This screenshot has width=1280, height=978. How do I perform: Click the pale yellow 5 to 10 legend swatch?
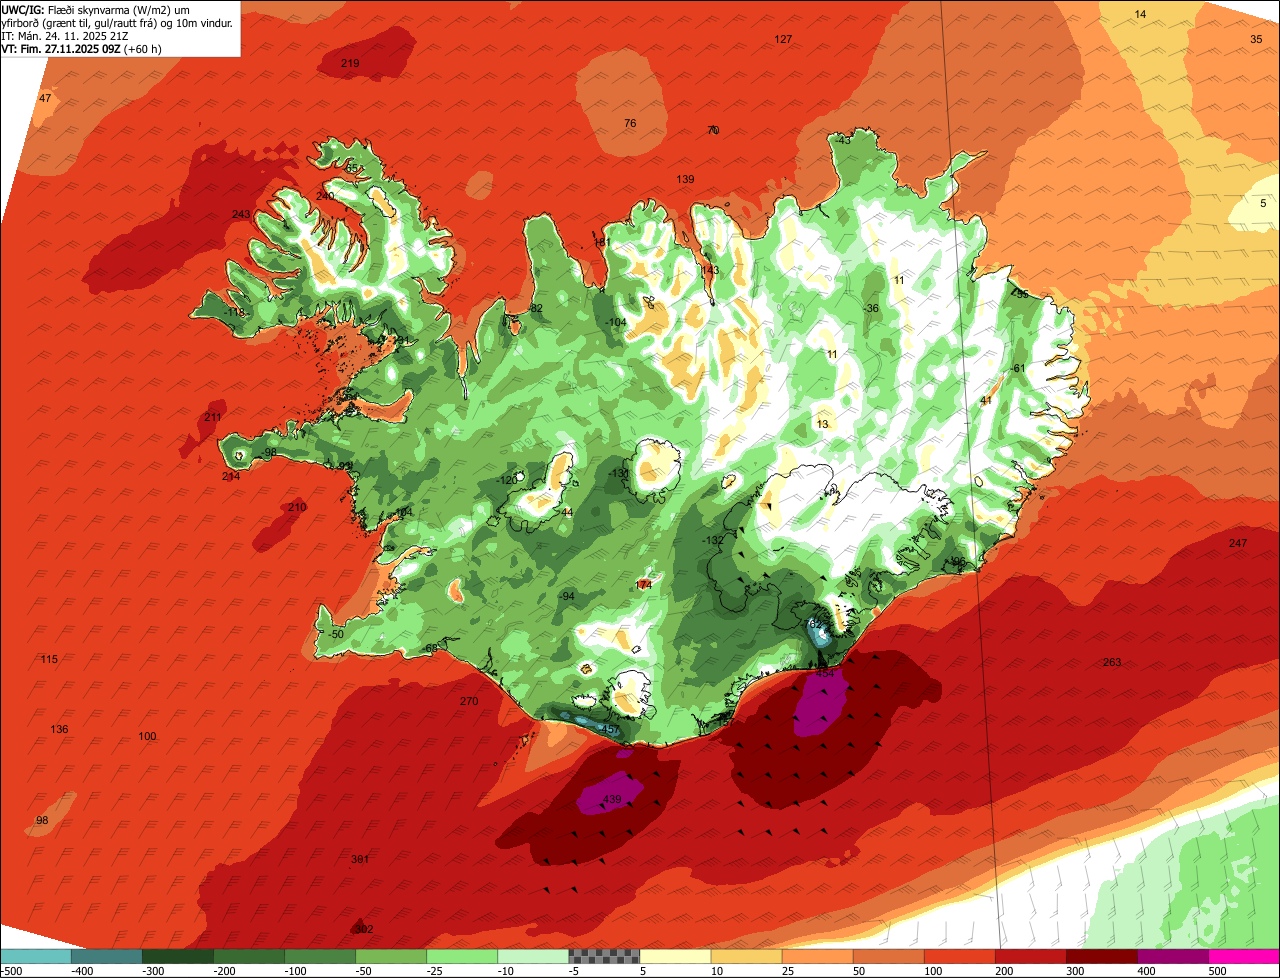[675, 955]
